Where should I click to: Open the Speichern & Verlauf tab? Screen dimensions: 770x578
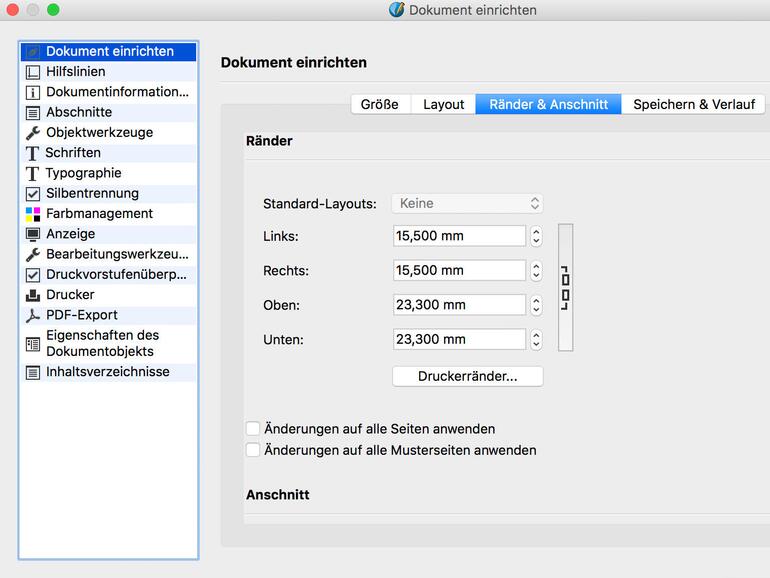point(693,104)
